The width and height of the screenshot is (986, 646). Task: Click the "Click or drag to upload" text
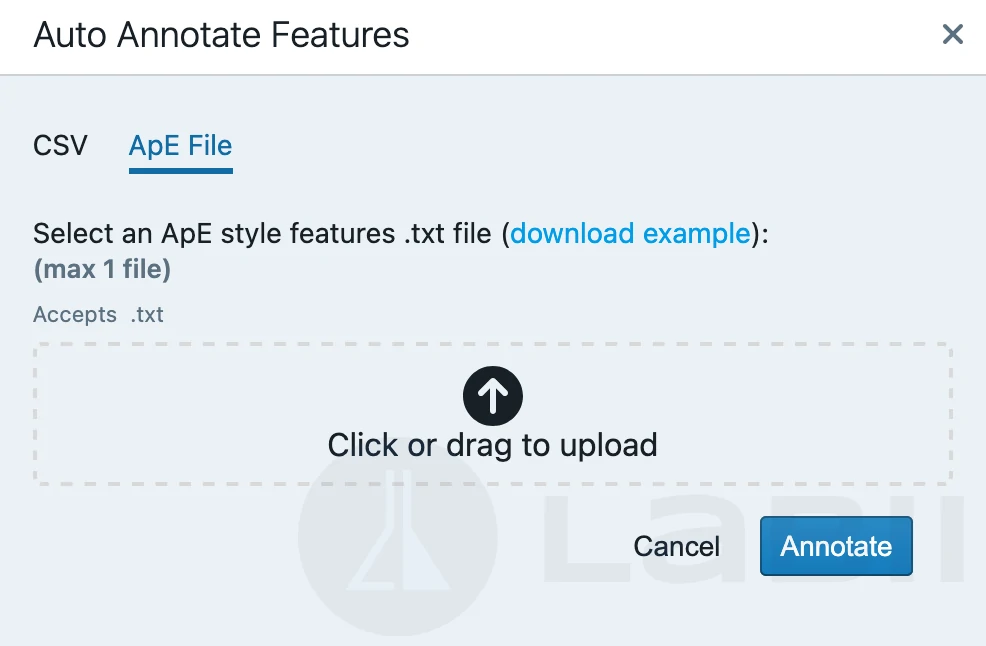click(492, 445)
